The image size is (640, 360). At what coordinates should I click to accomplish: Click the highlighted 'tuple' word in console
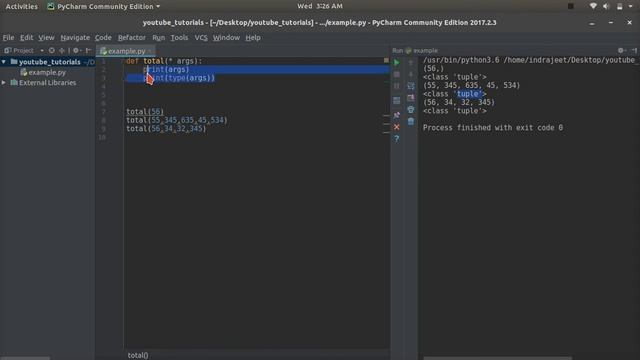[468, 94]
